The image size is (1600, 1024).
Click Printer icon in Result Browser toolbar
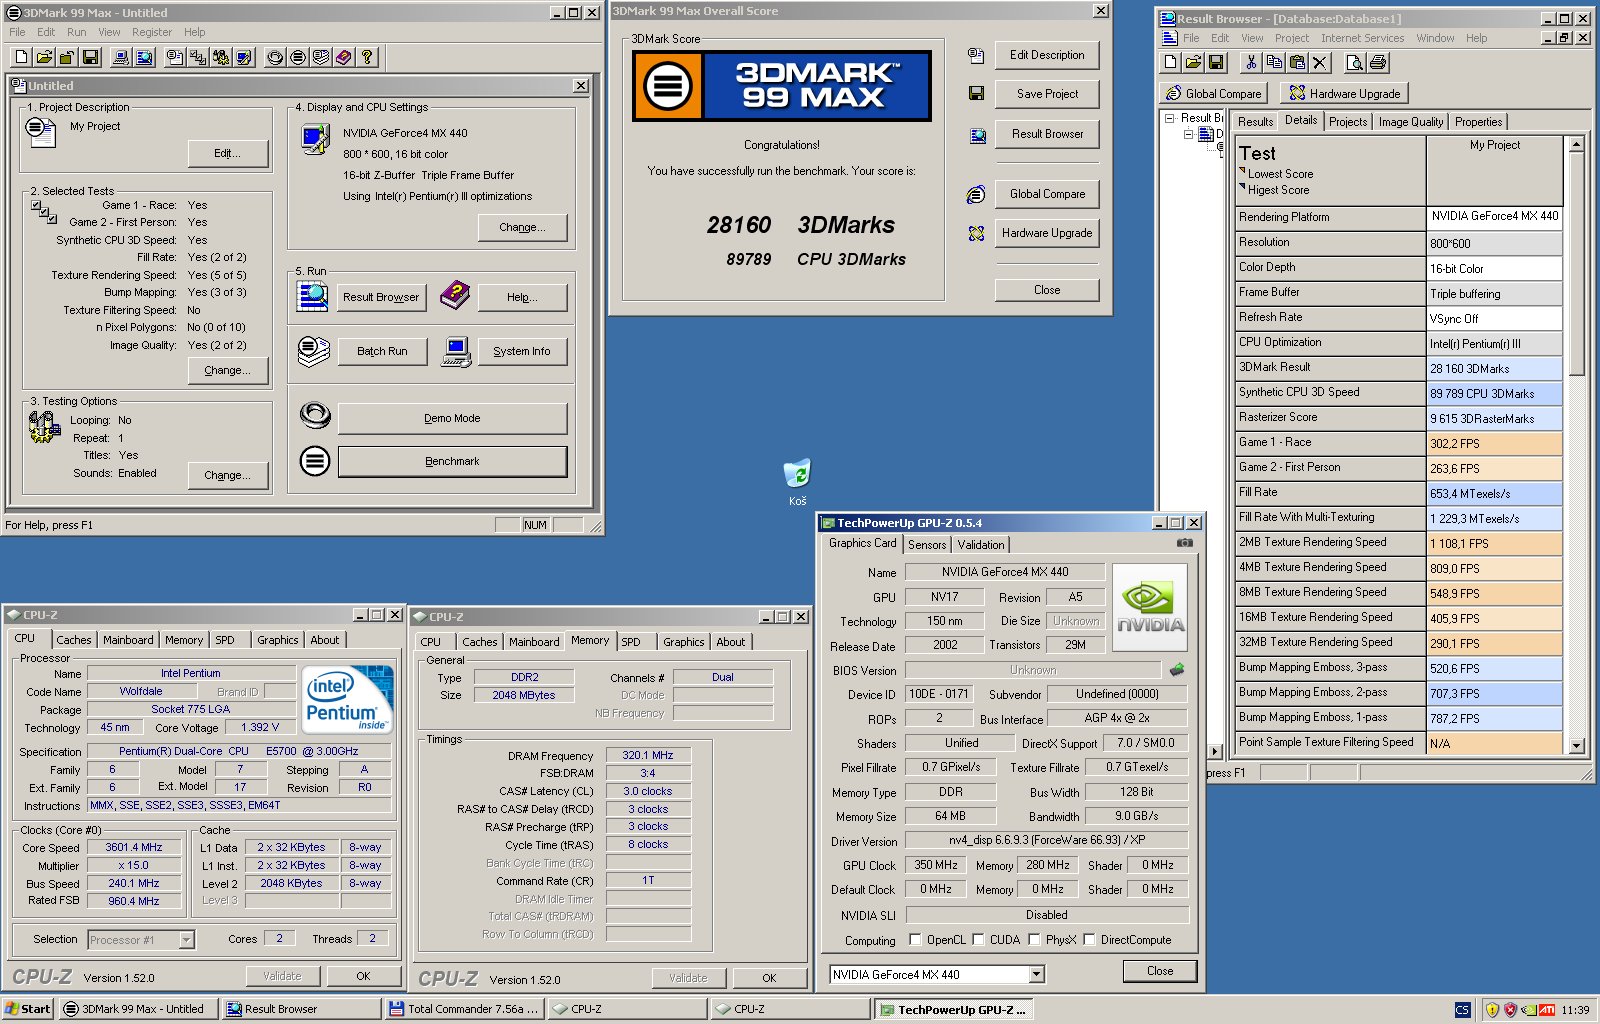click(x=1378, y=62)
